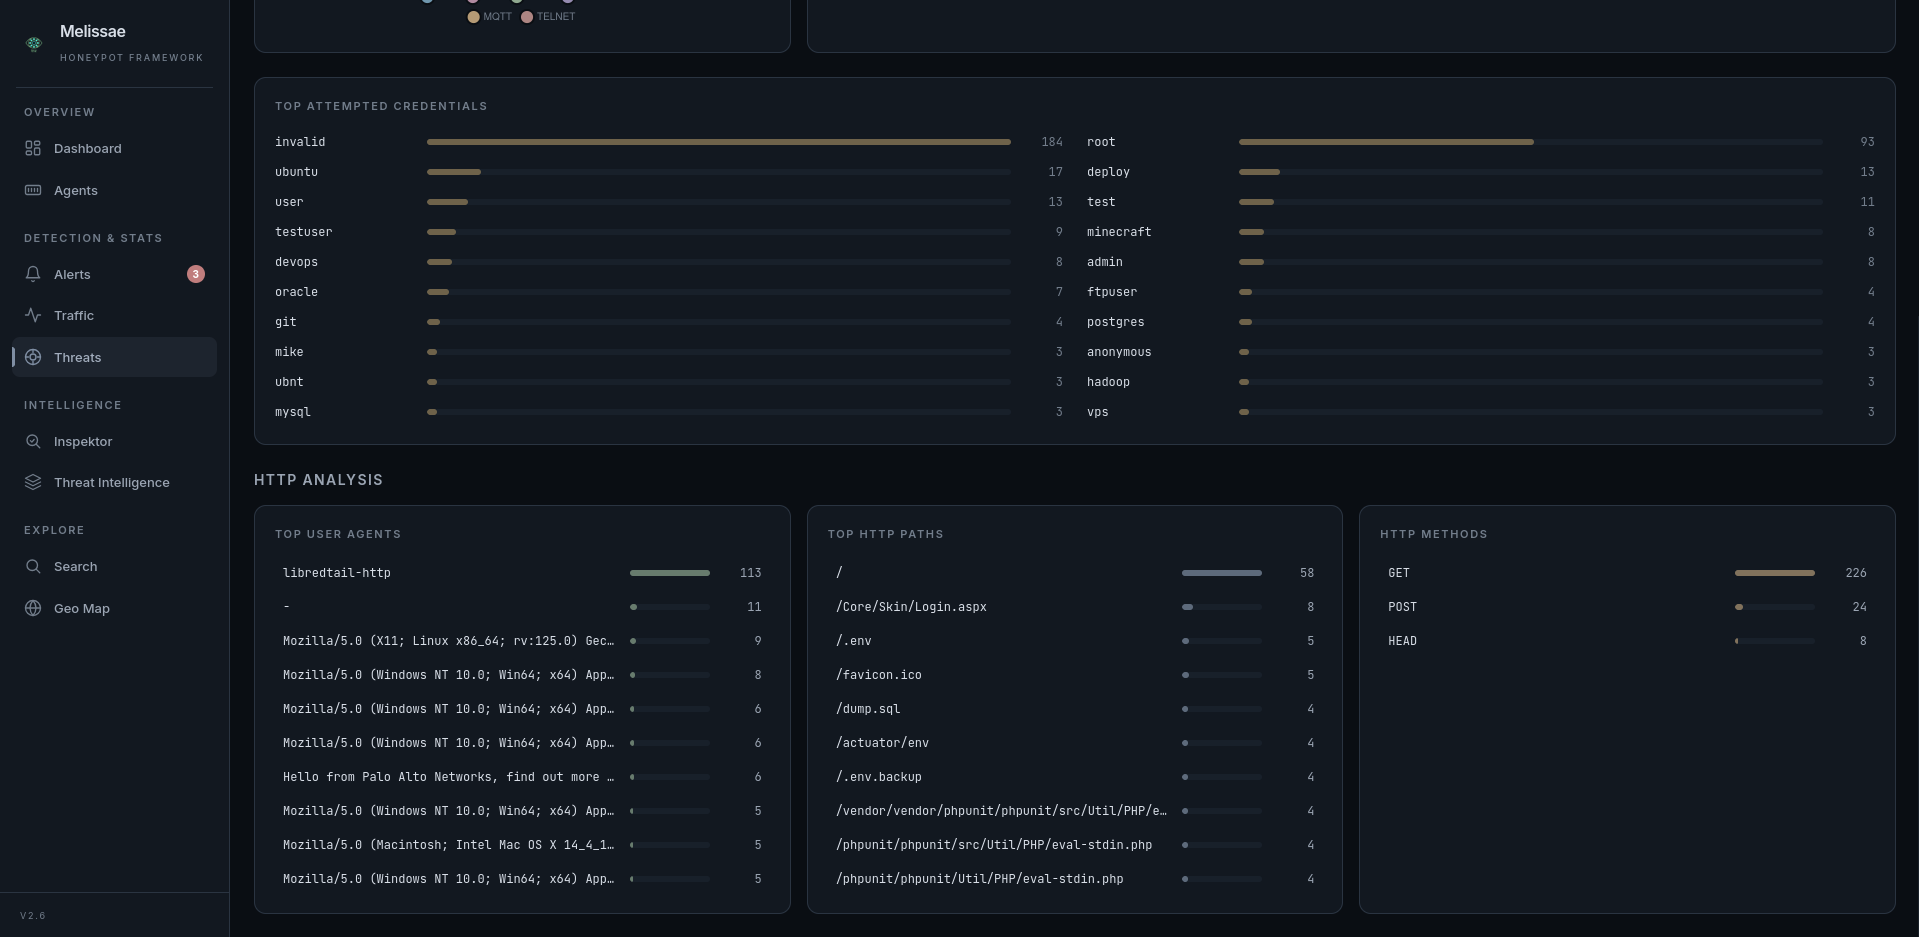
Task: Click the 'postgres' credential label
Action: (1115, 322)
